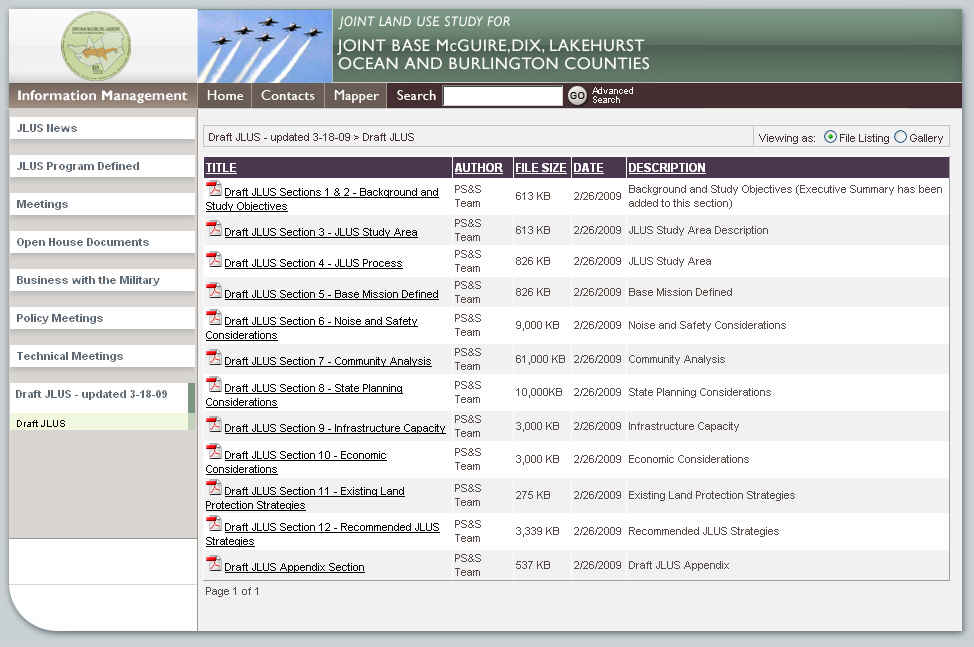Open the Mapper menu item
Image resolution: width=974 pixels, height=647 pixels.
tap(355, 96)
